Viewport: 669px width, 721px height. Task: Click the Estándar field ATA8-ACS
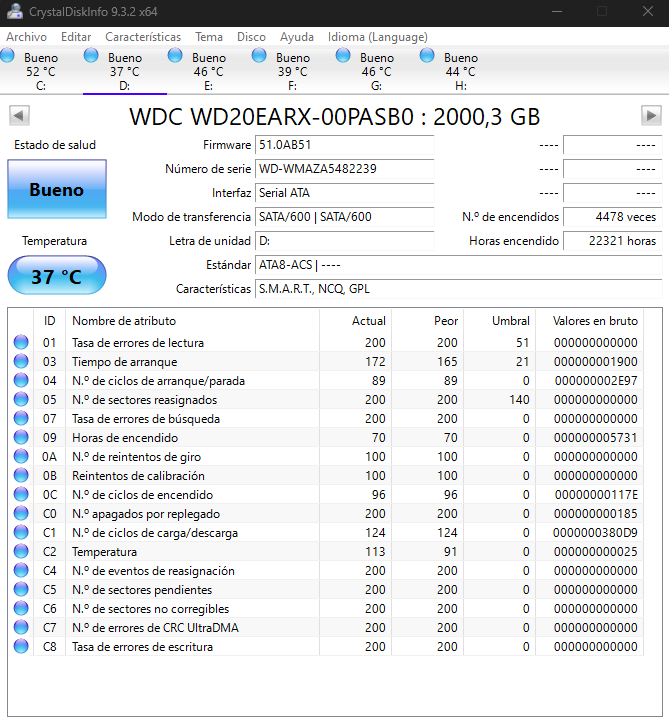tap(458, 265)
